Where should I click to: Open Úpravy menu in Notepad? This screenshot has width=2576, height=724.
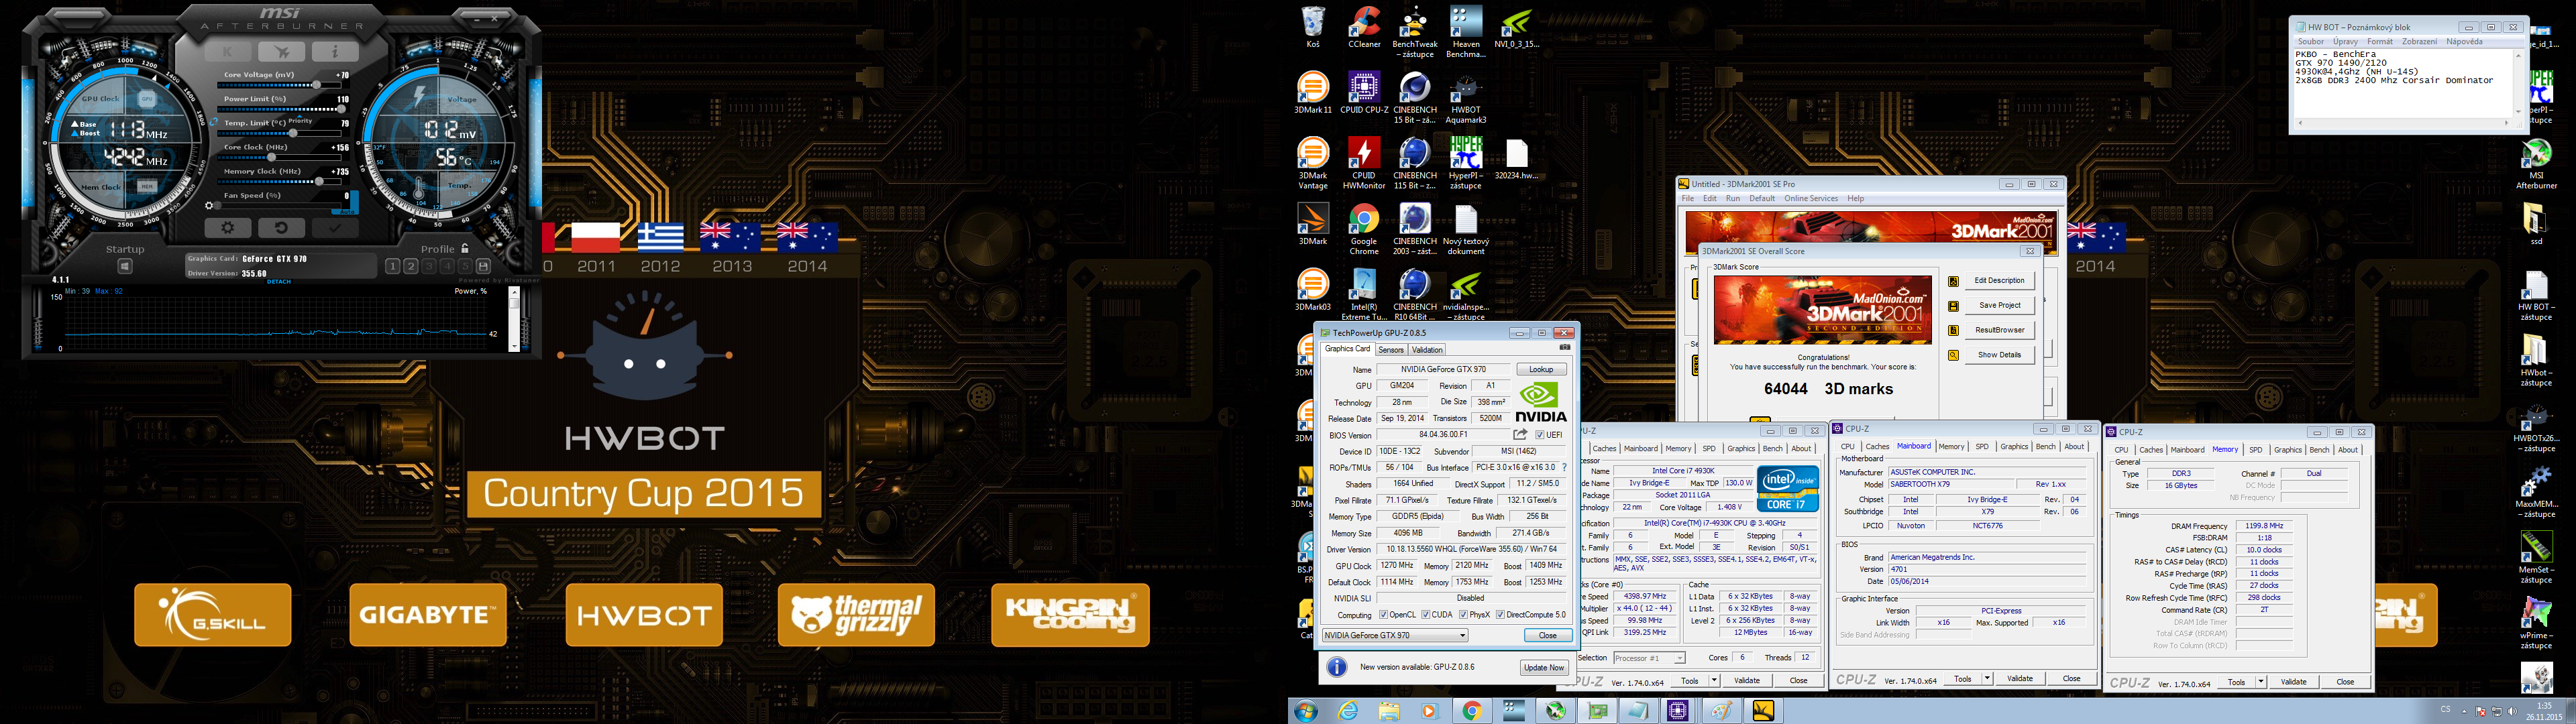pos(2345,42)
